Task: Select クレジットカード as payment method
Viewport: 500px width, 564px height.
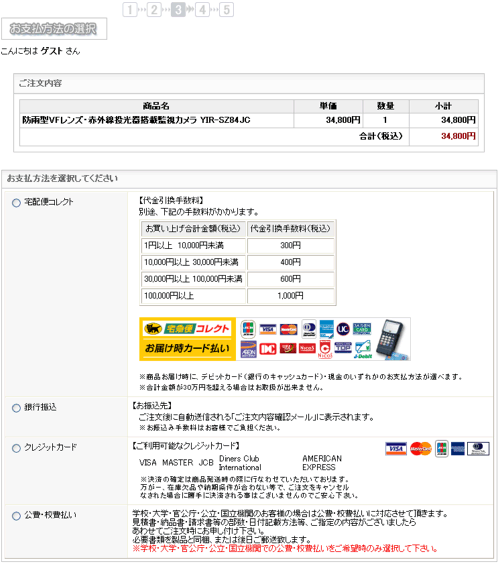Action: click(x=16, y=448)
